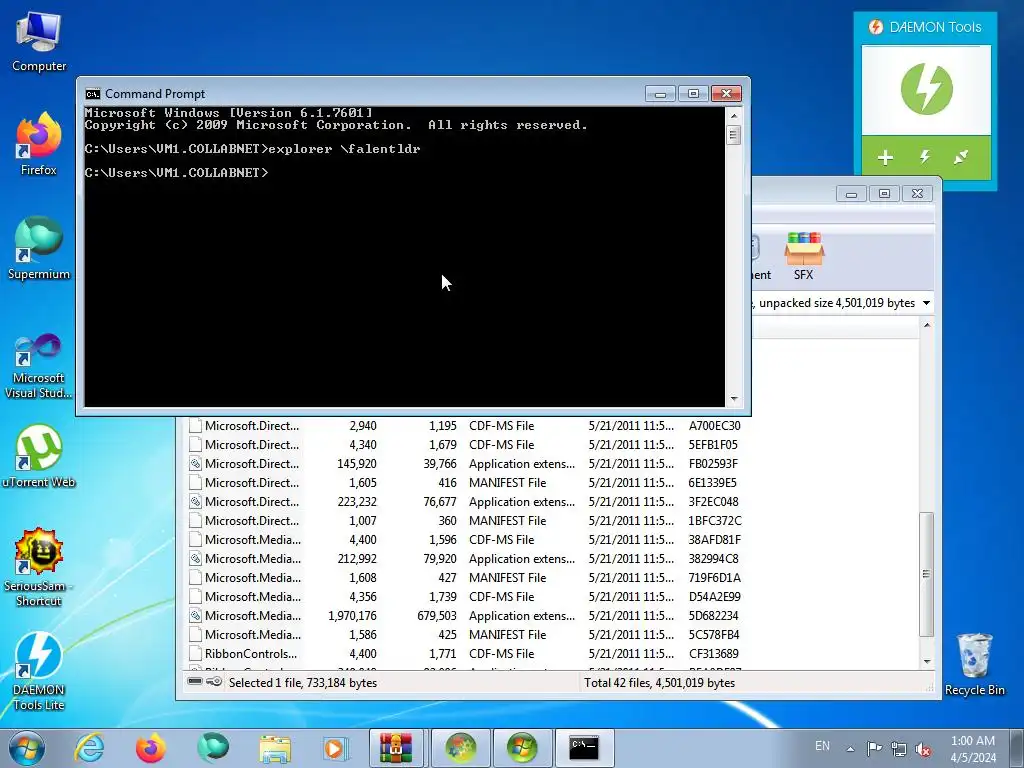Click the DAEMON Tools gadget title
The width and height of the screenshot is (1024, 768).
click(x=935, y=27)
